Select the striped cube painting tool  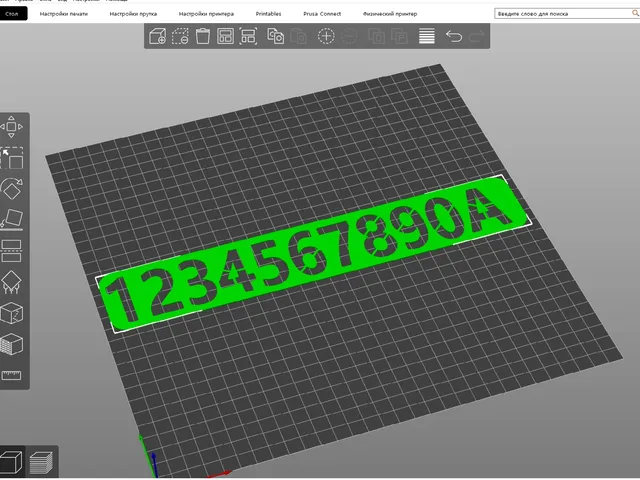point(11,344)
